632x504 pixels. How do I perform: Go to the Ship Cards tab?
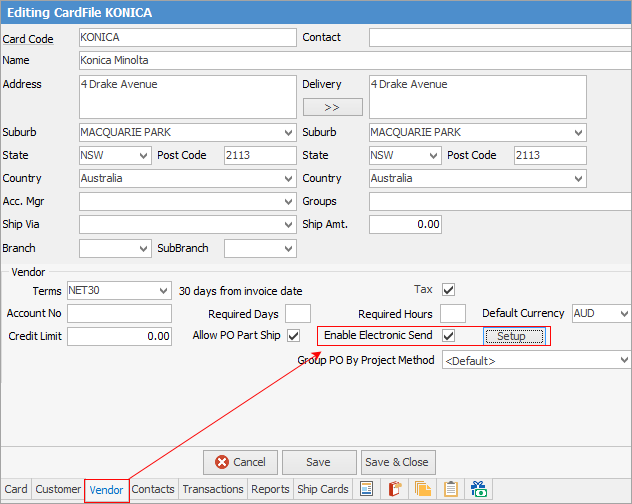pos(322,489)
